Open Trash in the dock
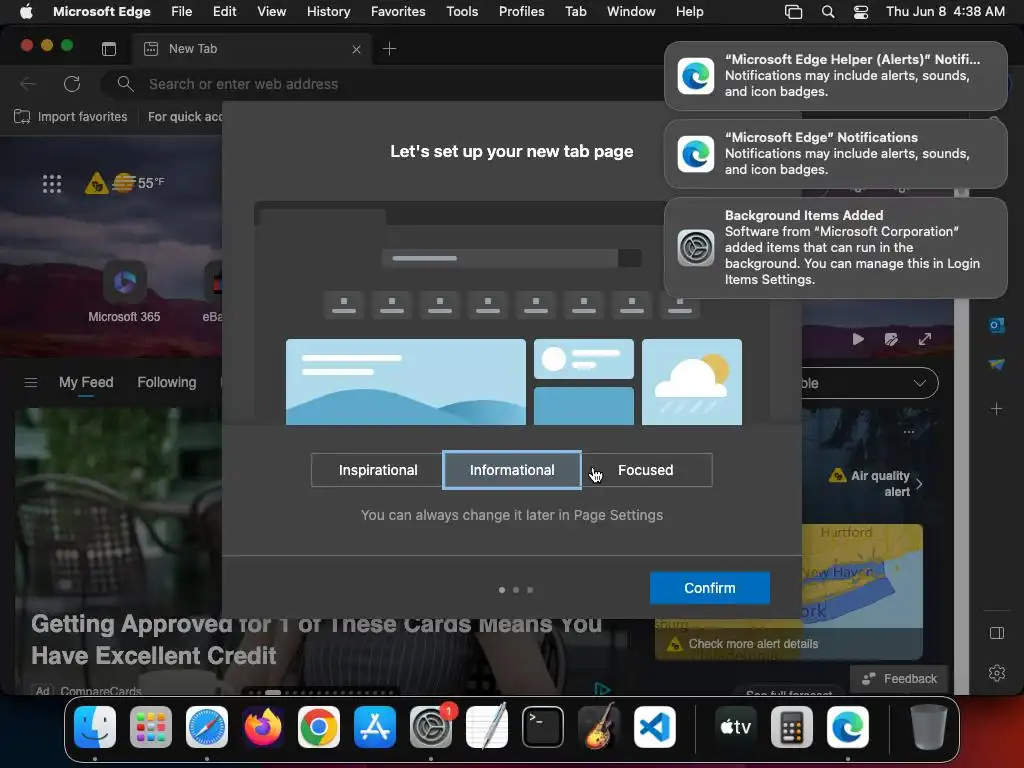The width and height of the screenshot is (1024, 768). tap(929, 727)
